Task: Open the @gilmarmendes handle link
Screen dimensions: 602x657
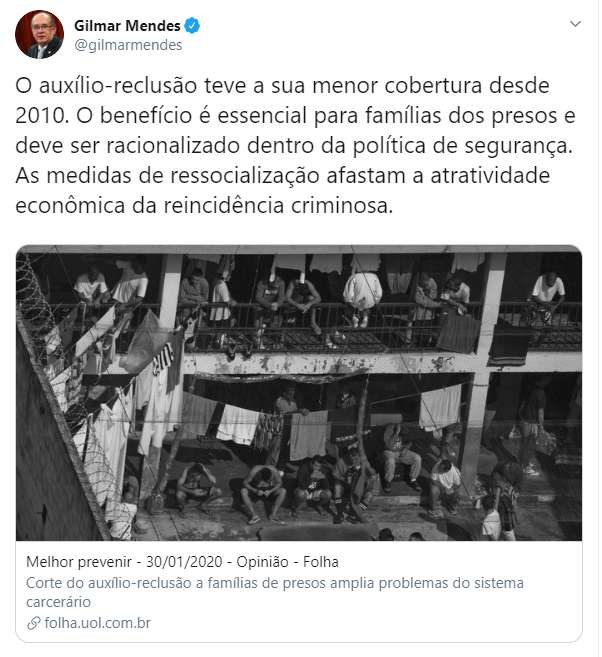Action: click(128, 45)
